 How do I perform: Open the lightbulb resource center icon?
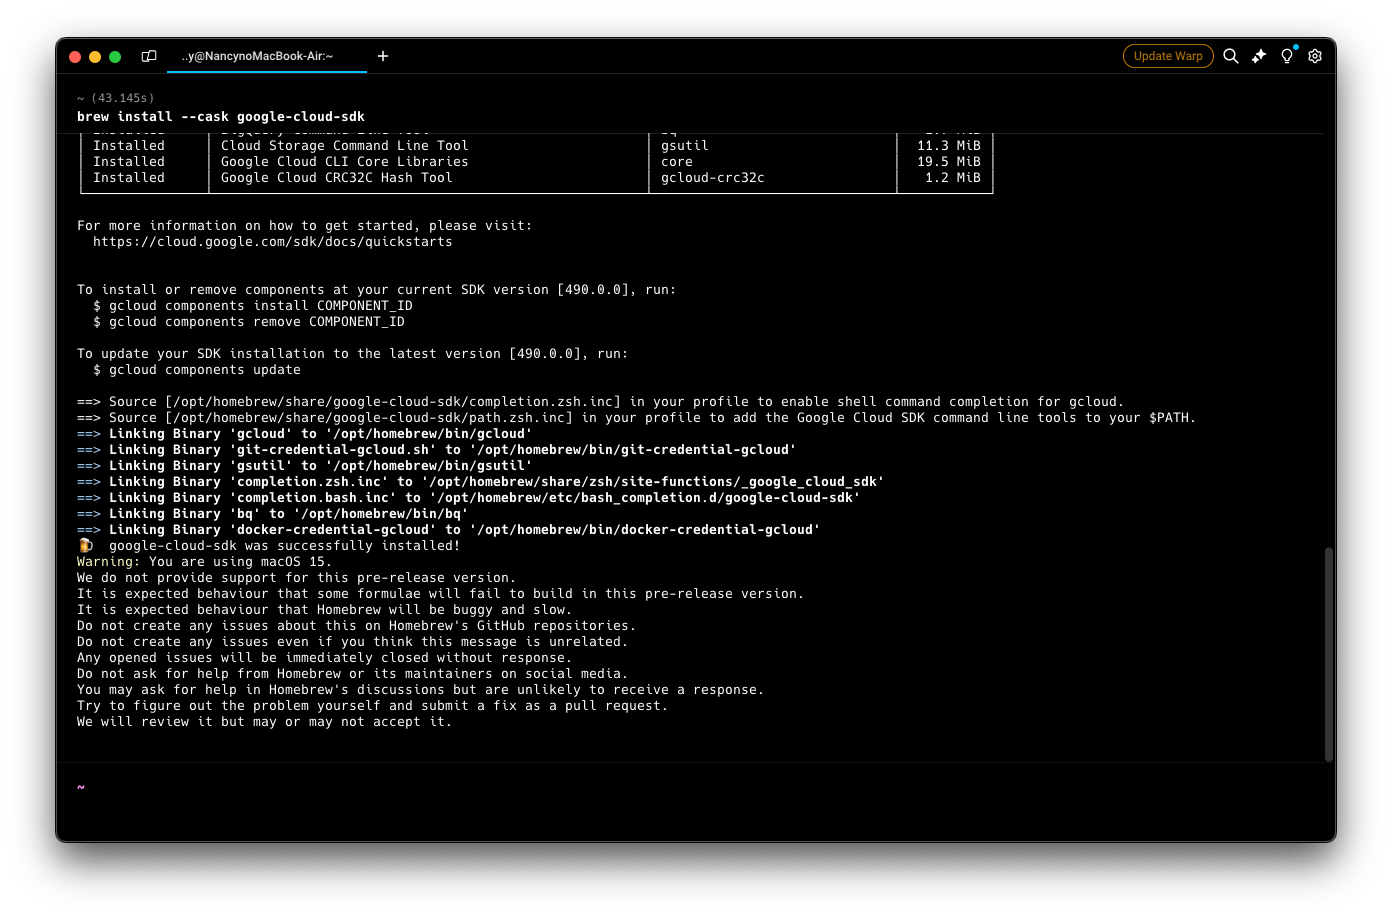[1287, 56]
